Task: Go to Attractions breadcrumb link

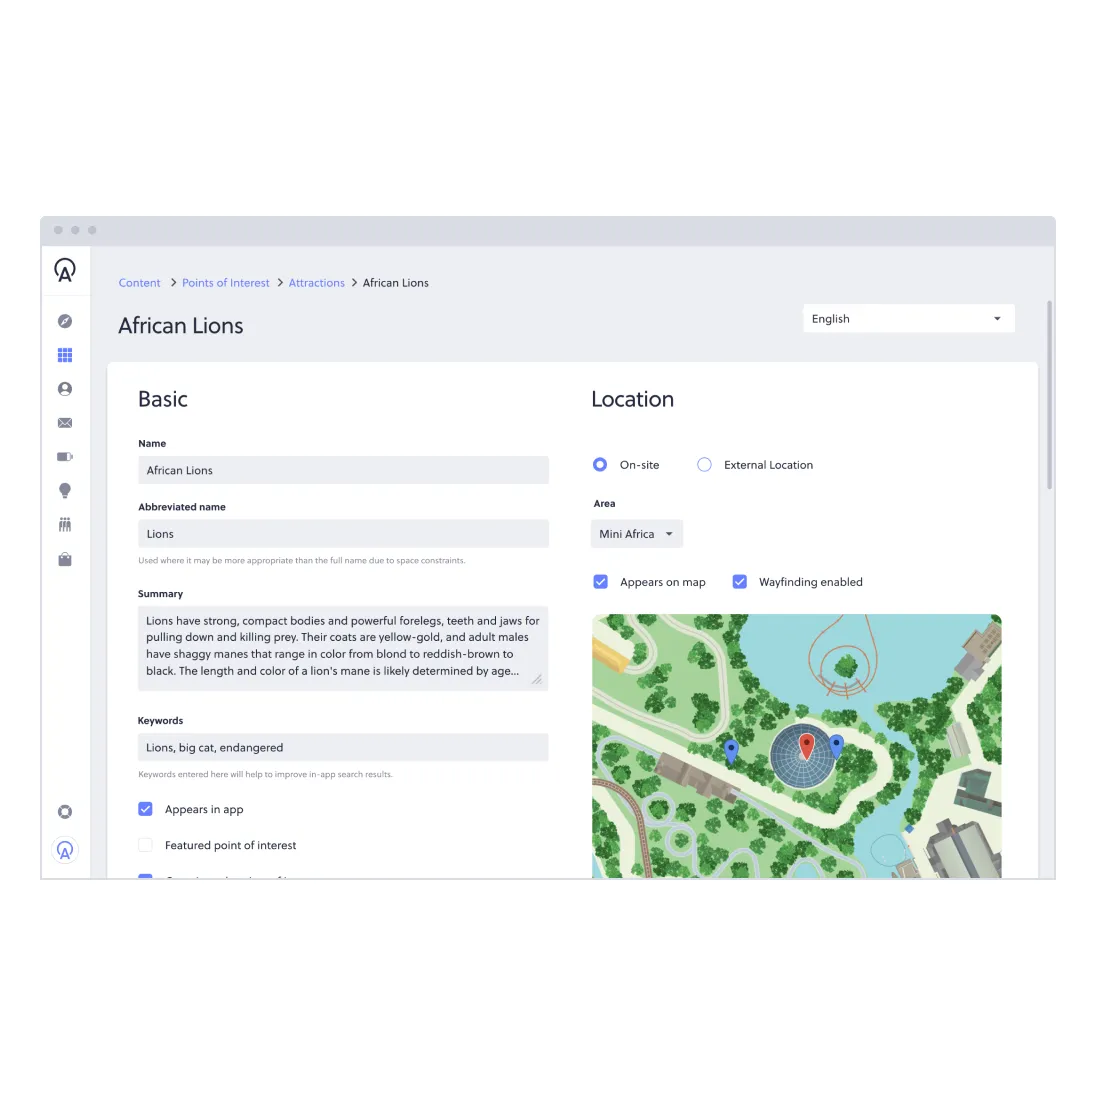Action: click(317, 283)
